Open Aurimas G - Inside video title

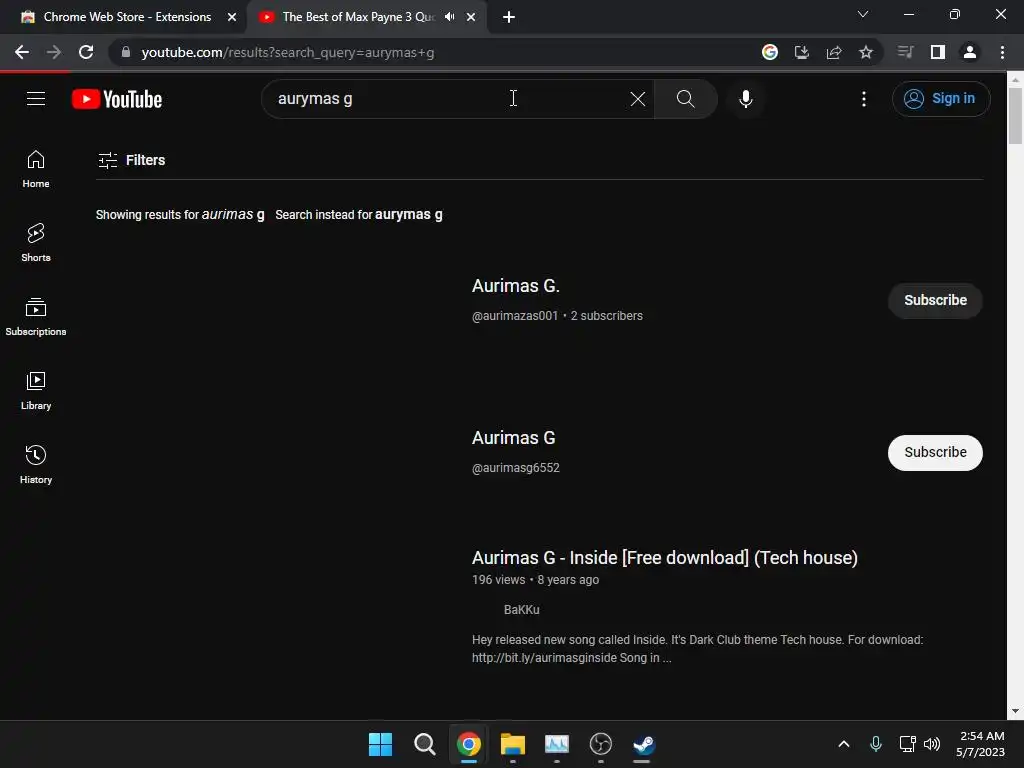pyautogui.click(x=665, y=558)
